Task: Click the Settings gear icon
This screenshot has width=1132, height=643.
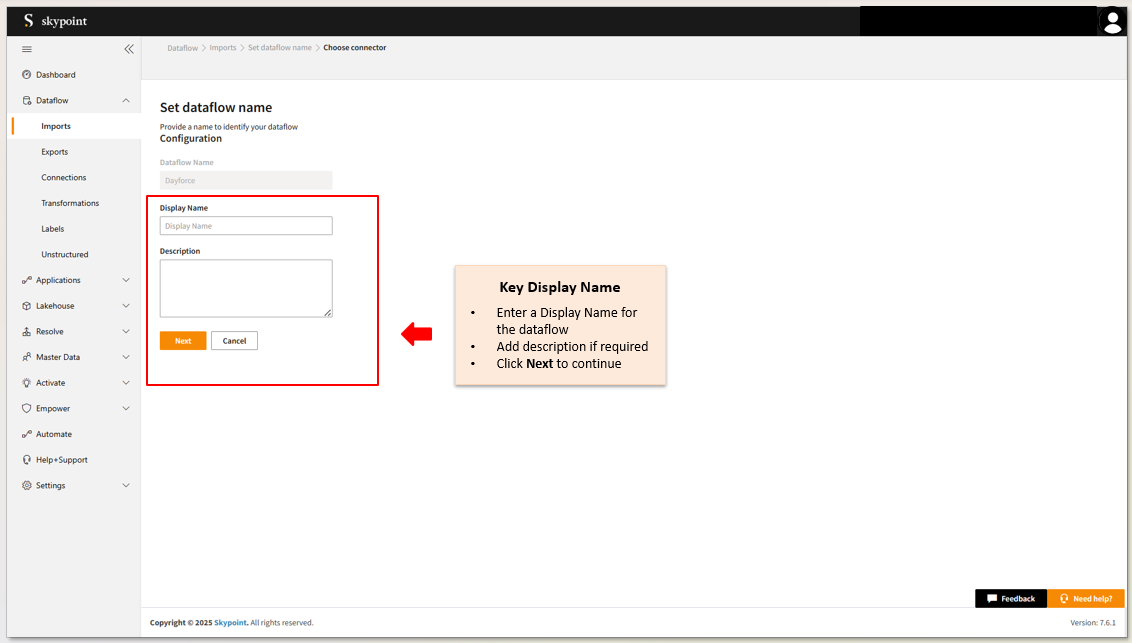Action: 27,486
